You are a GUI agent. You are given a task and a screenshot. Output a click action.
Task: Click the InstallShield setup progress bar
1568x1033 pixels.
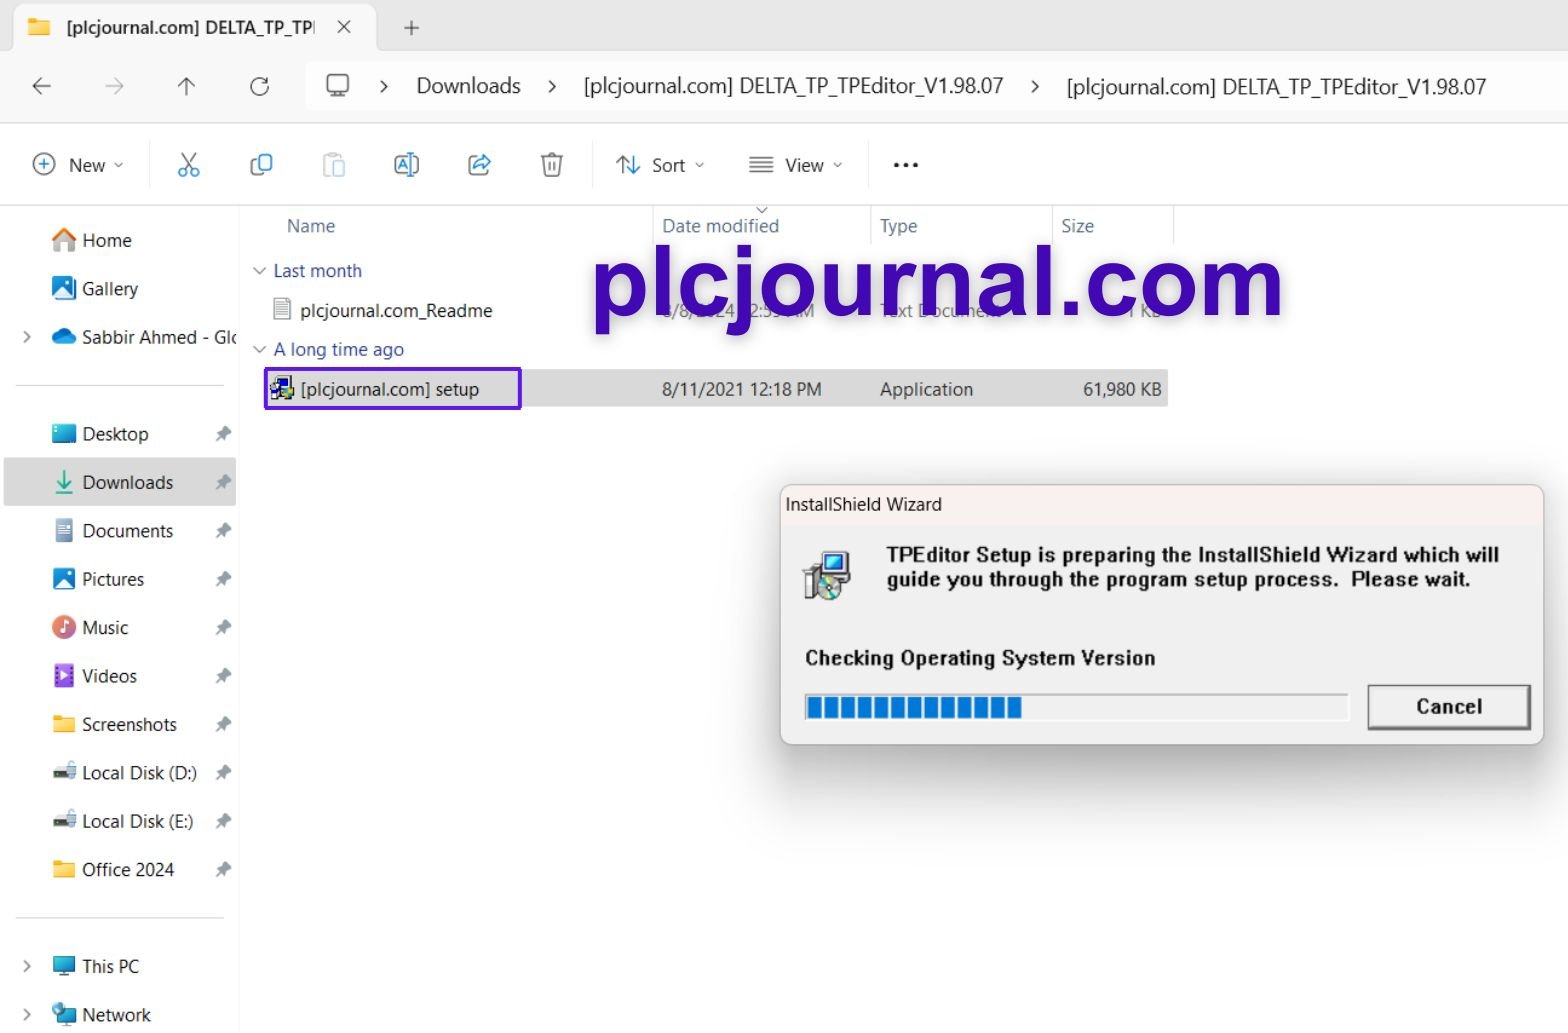coord(1077,707)
